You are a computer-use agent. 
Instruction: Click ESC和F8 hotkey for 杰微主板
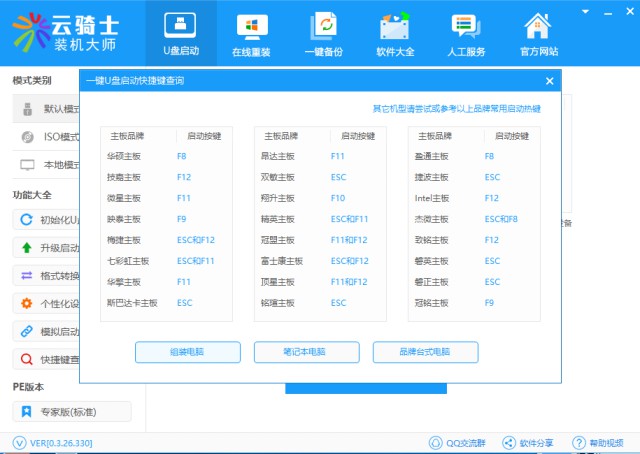(501, 219)
